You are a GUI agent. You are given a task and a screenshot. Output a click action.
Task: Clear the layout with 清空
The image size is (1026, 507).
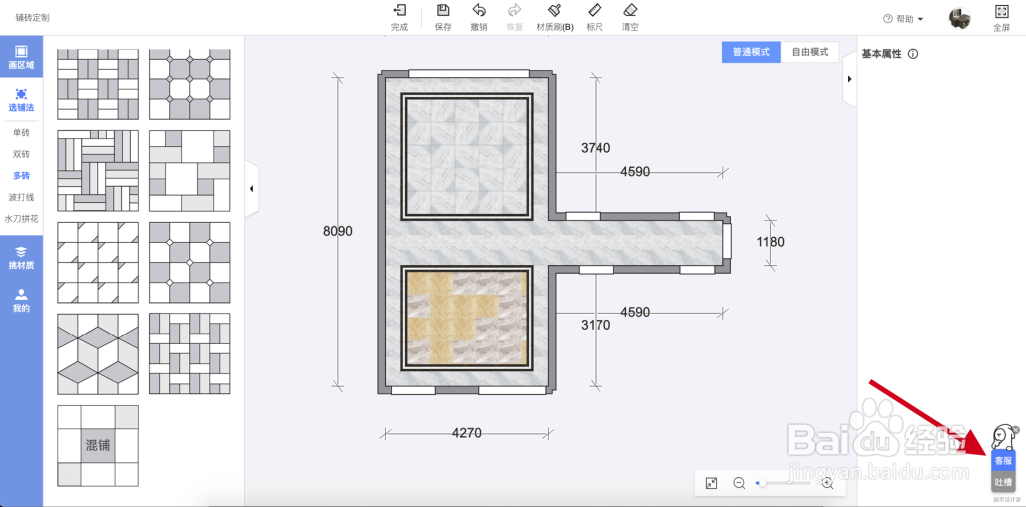coord(630,18)
